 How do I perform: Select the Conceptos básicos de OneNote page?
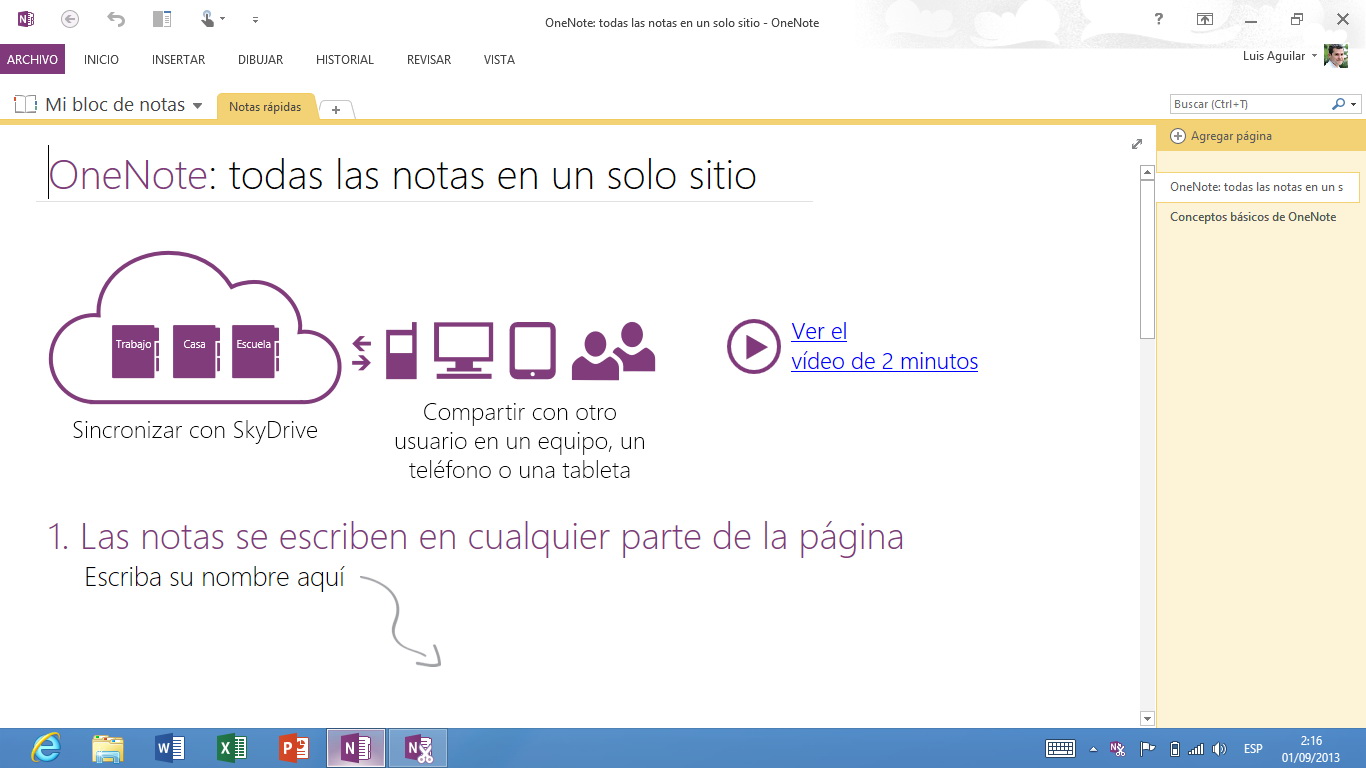pos(1252,217)
